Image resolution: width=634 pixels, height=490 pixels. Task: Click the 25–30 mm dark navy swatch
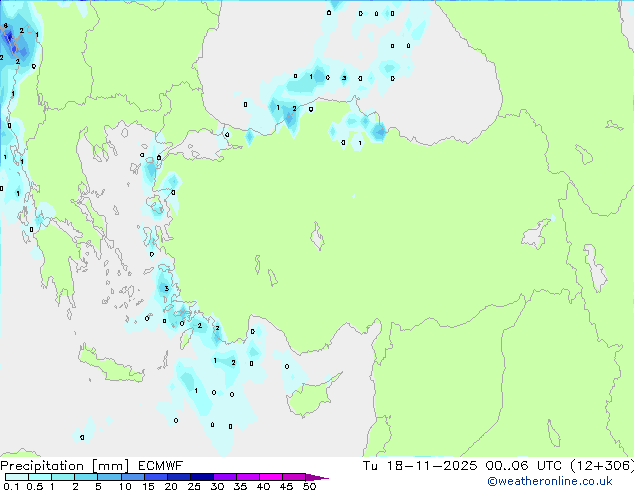201,477
